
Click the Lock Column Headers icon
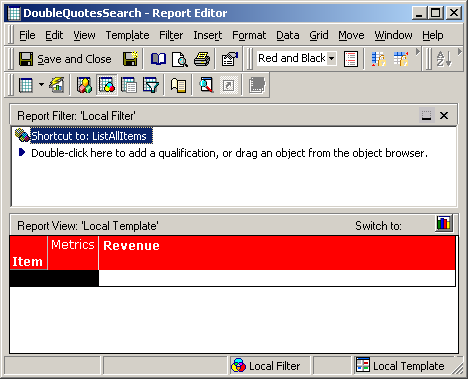coord(400,59)
